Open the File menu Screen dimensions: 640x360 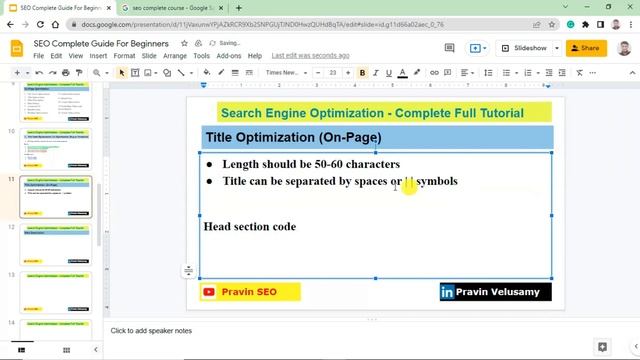[x=39, y=56]
